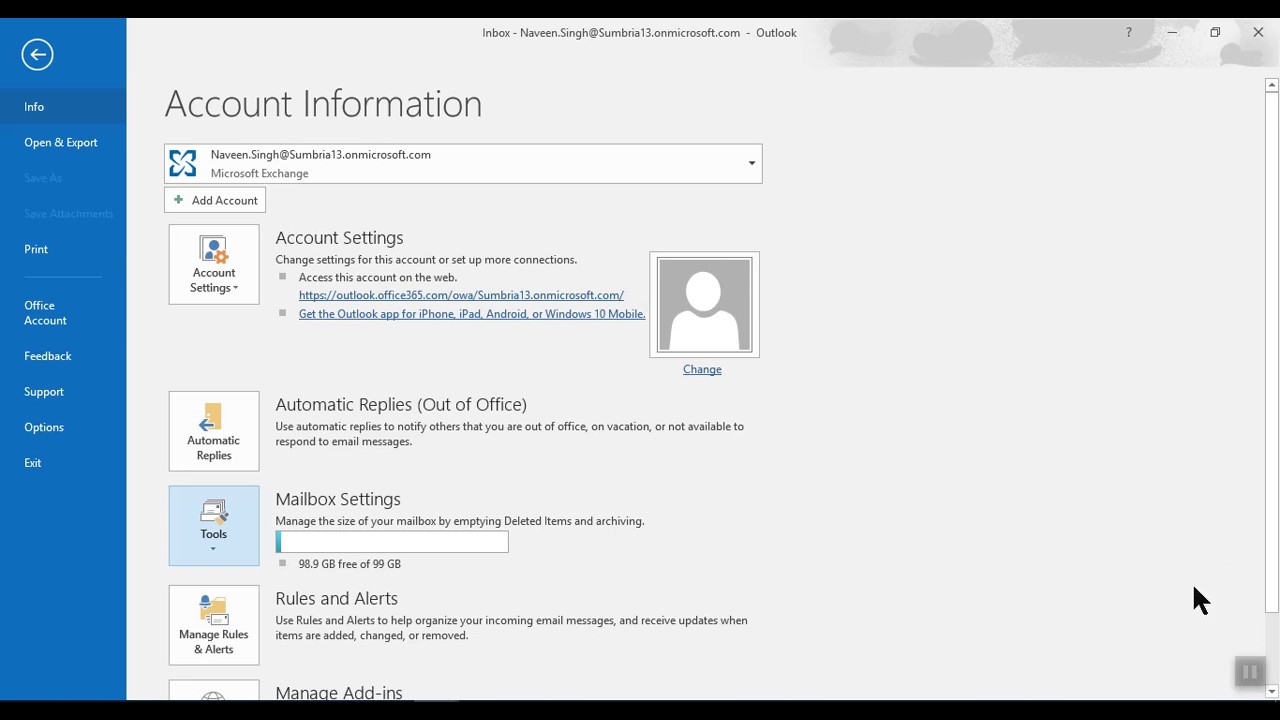Click the Account Information heading
The image size is (1280, 720).
coord(323,104)
